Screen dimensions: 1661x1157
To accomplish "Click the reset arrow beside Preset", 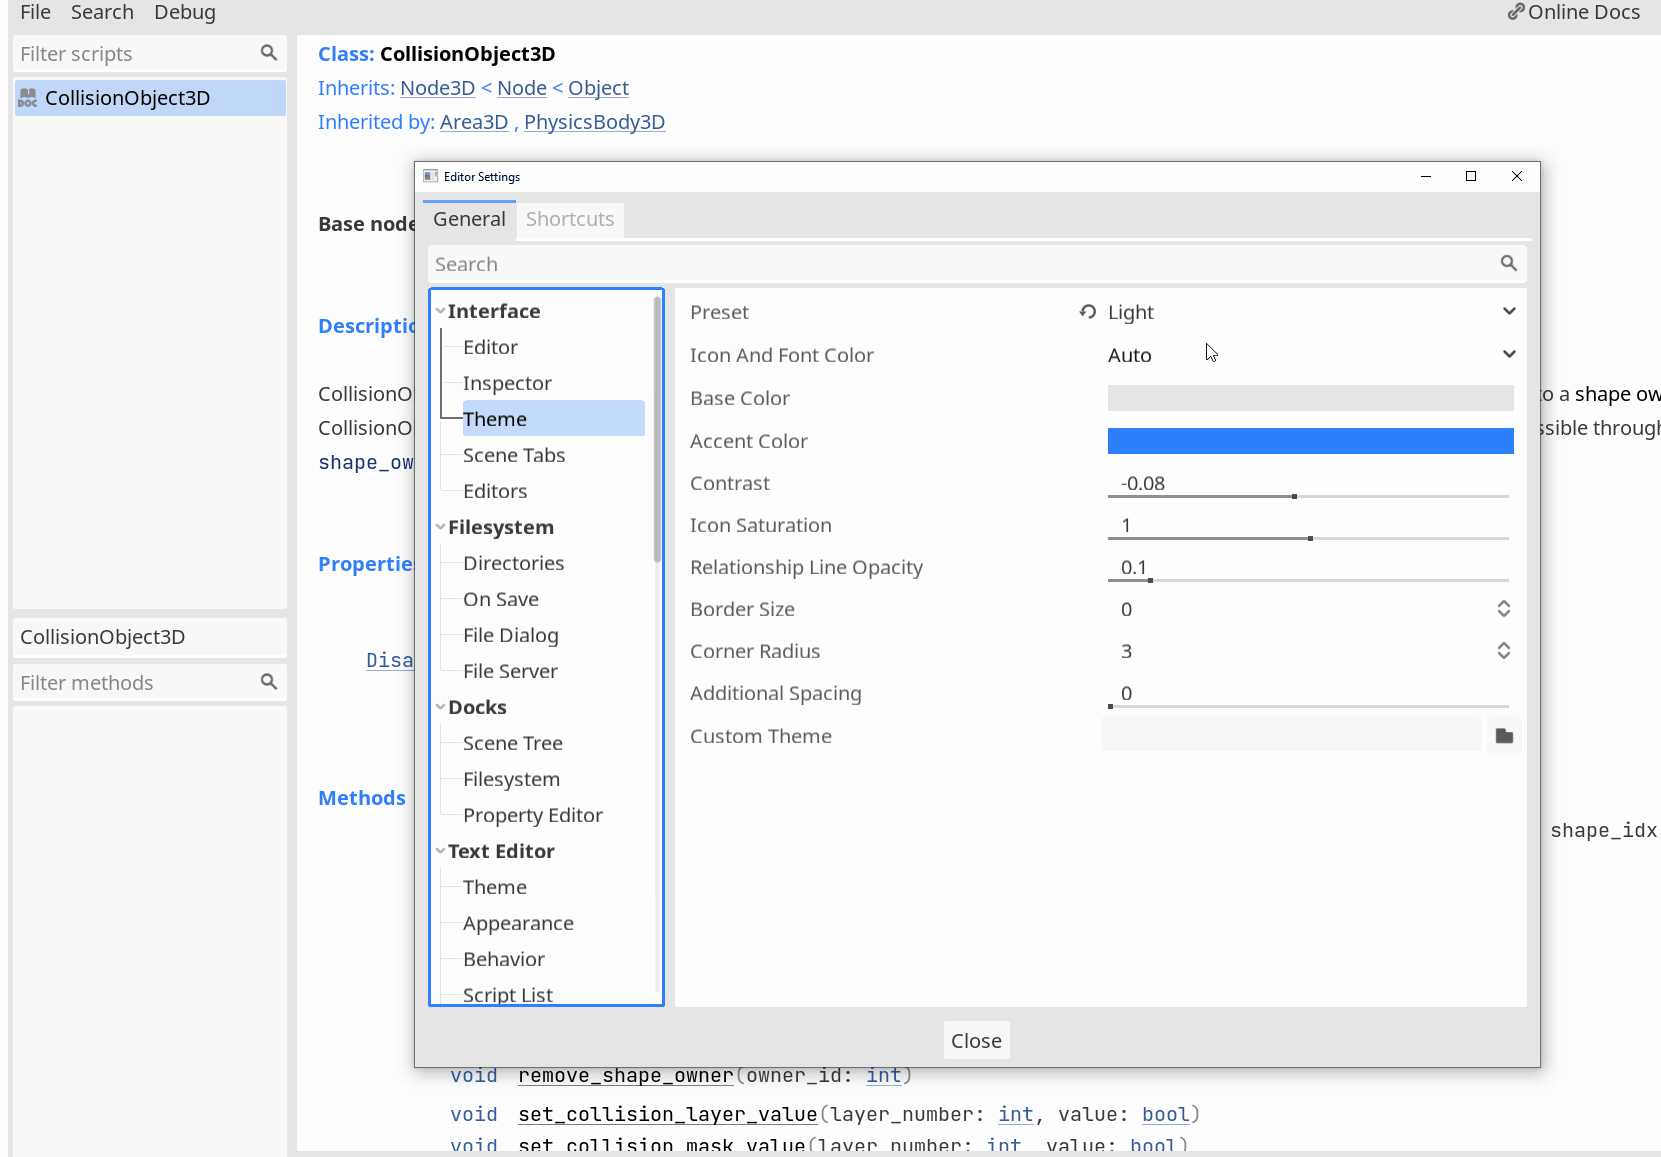I will 1087,311.
